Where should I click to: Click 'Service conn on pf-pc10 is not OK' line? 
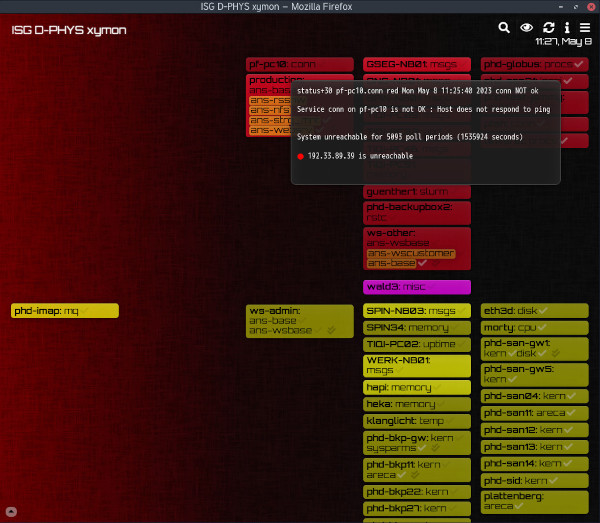[424, 109]
